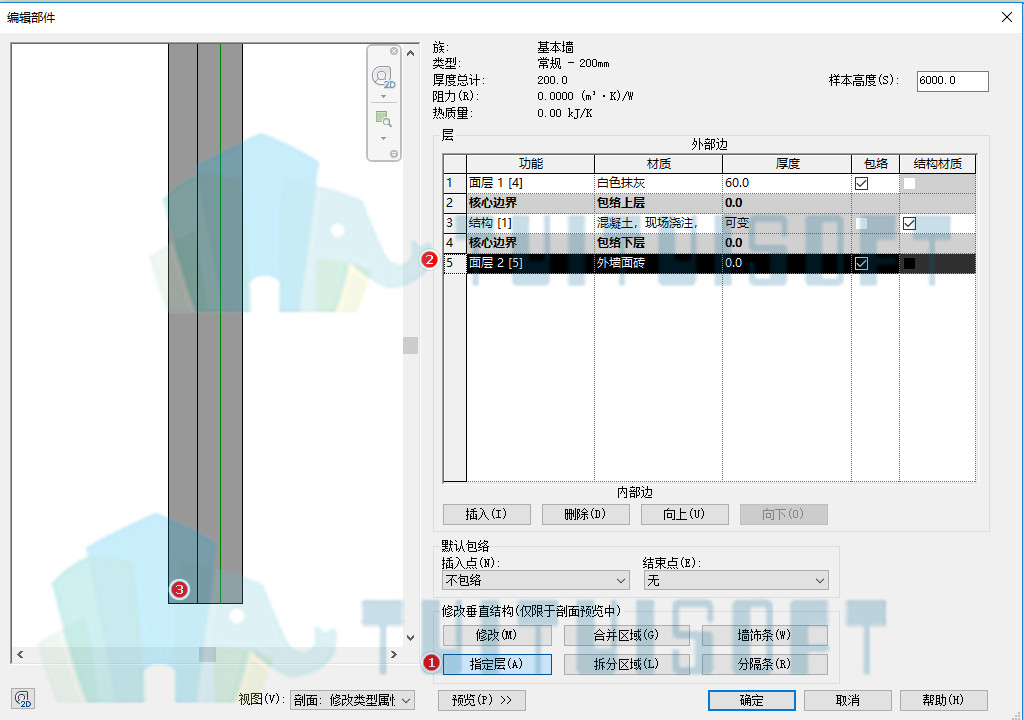Viewport: 1024px width, 720px height.
Task: Close the preview navigation bar
Action: tap(394, 51)
